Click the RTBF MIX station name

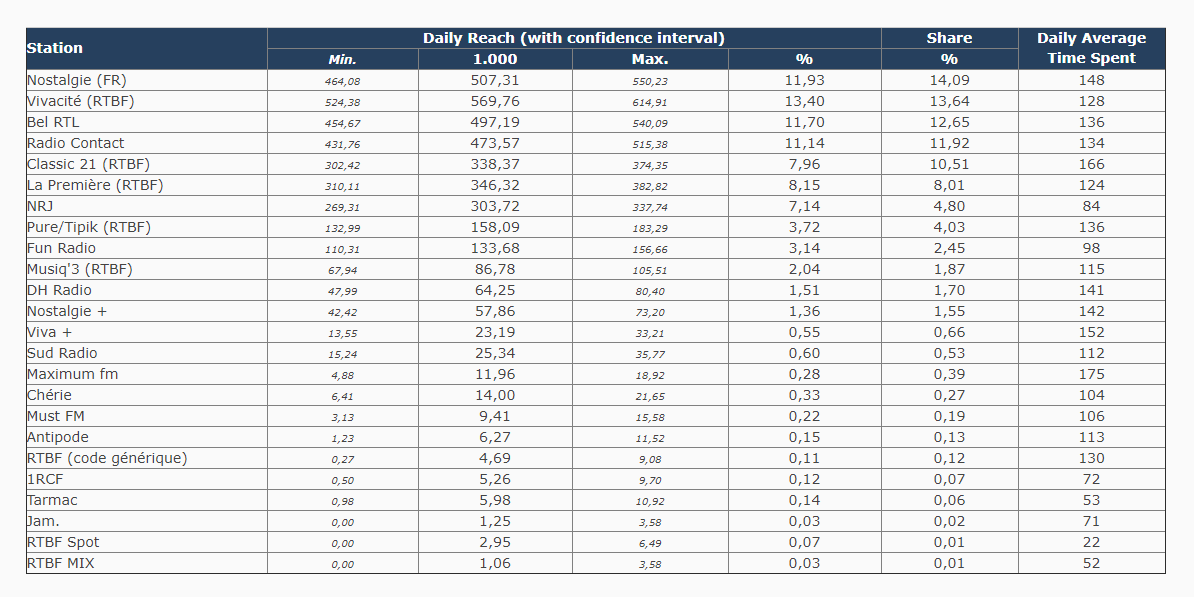(61, 563)
